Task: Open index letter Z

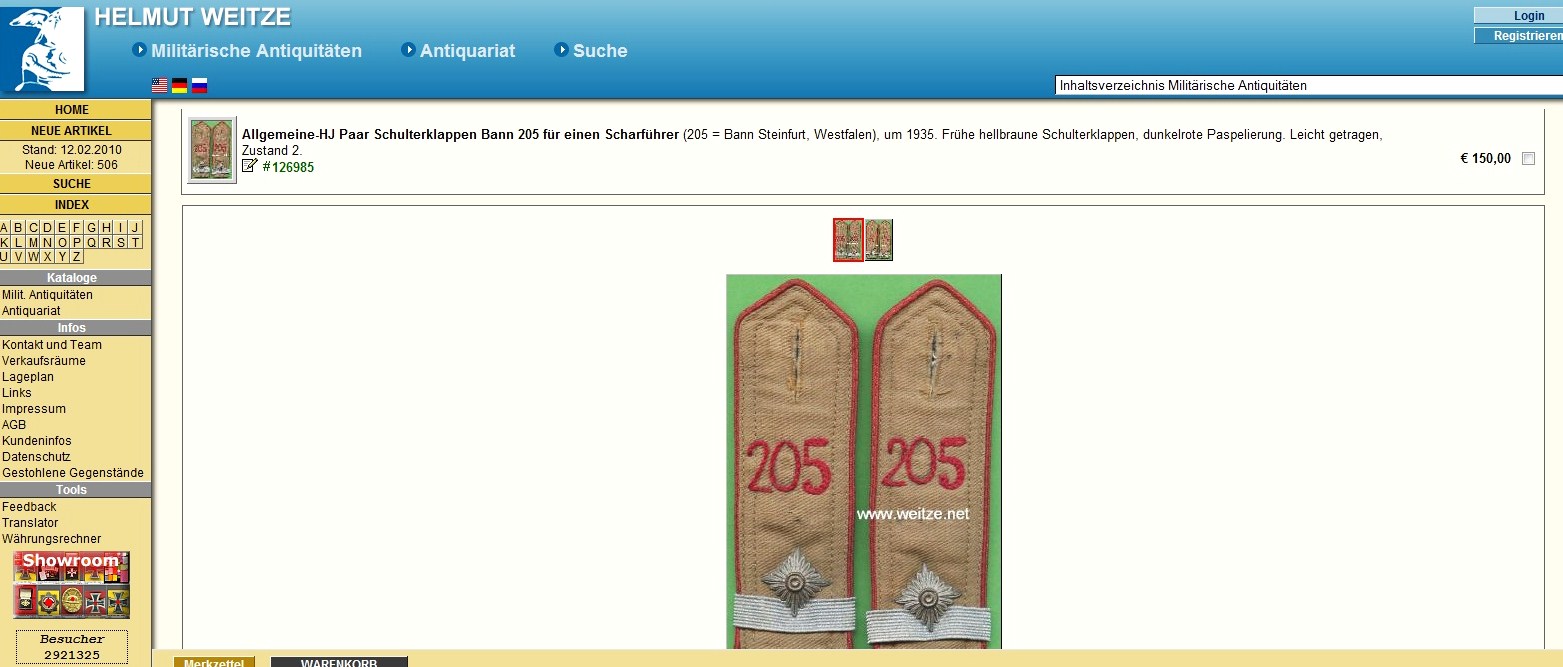Action: pos(76,256)
